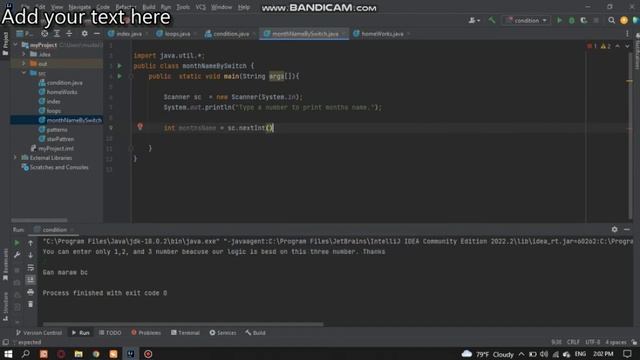Run with Coverage icon in top toolbar

point(584,20)
